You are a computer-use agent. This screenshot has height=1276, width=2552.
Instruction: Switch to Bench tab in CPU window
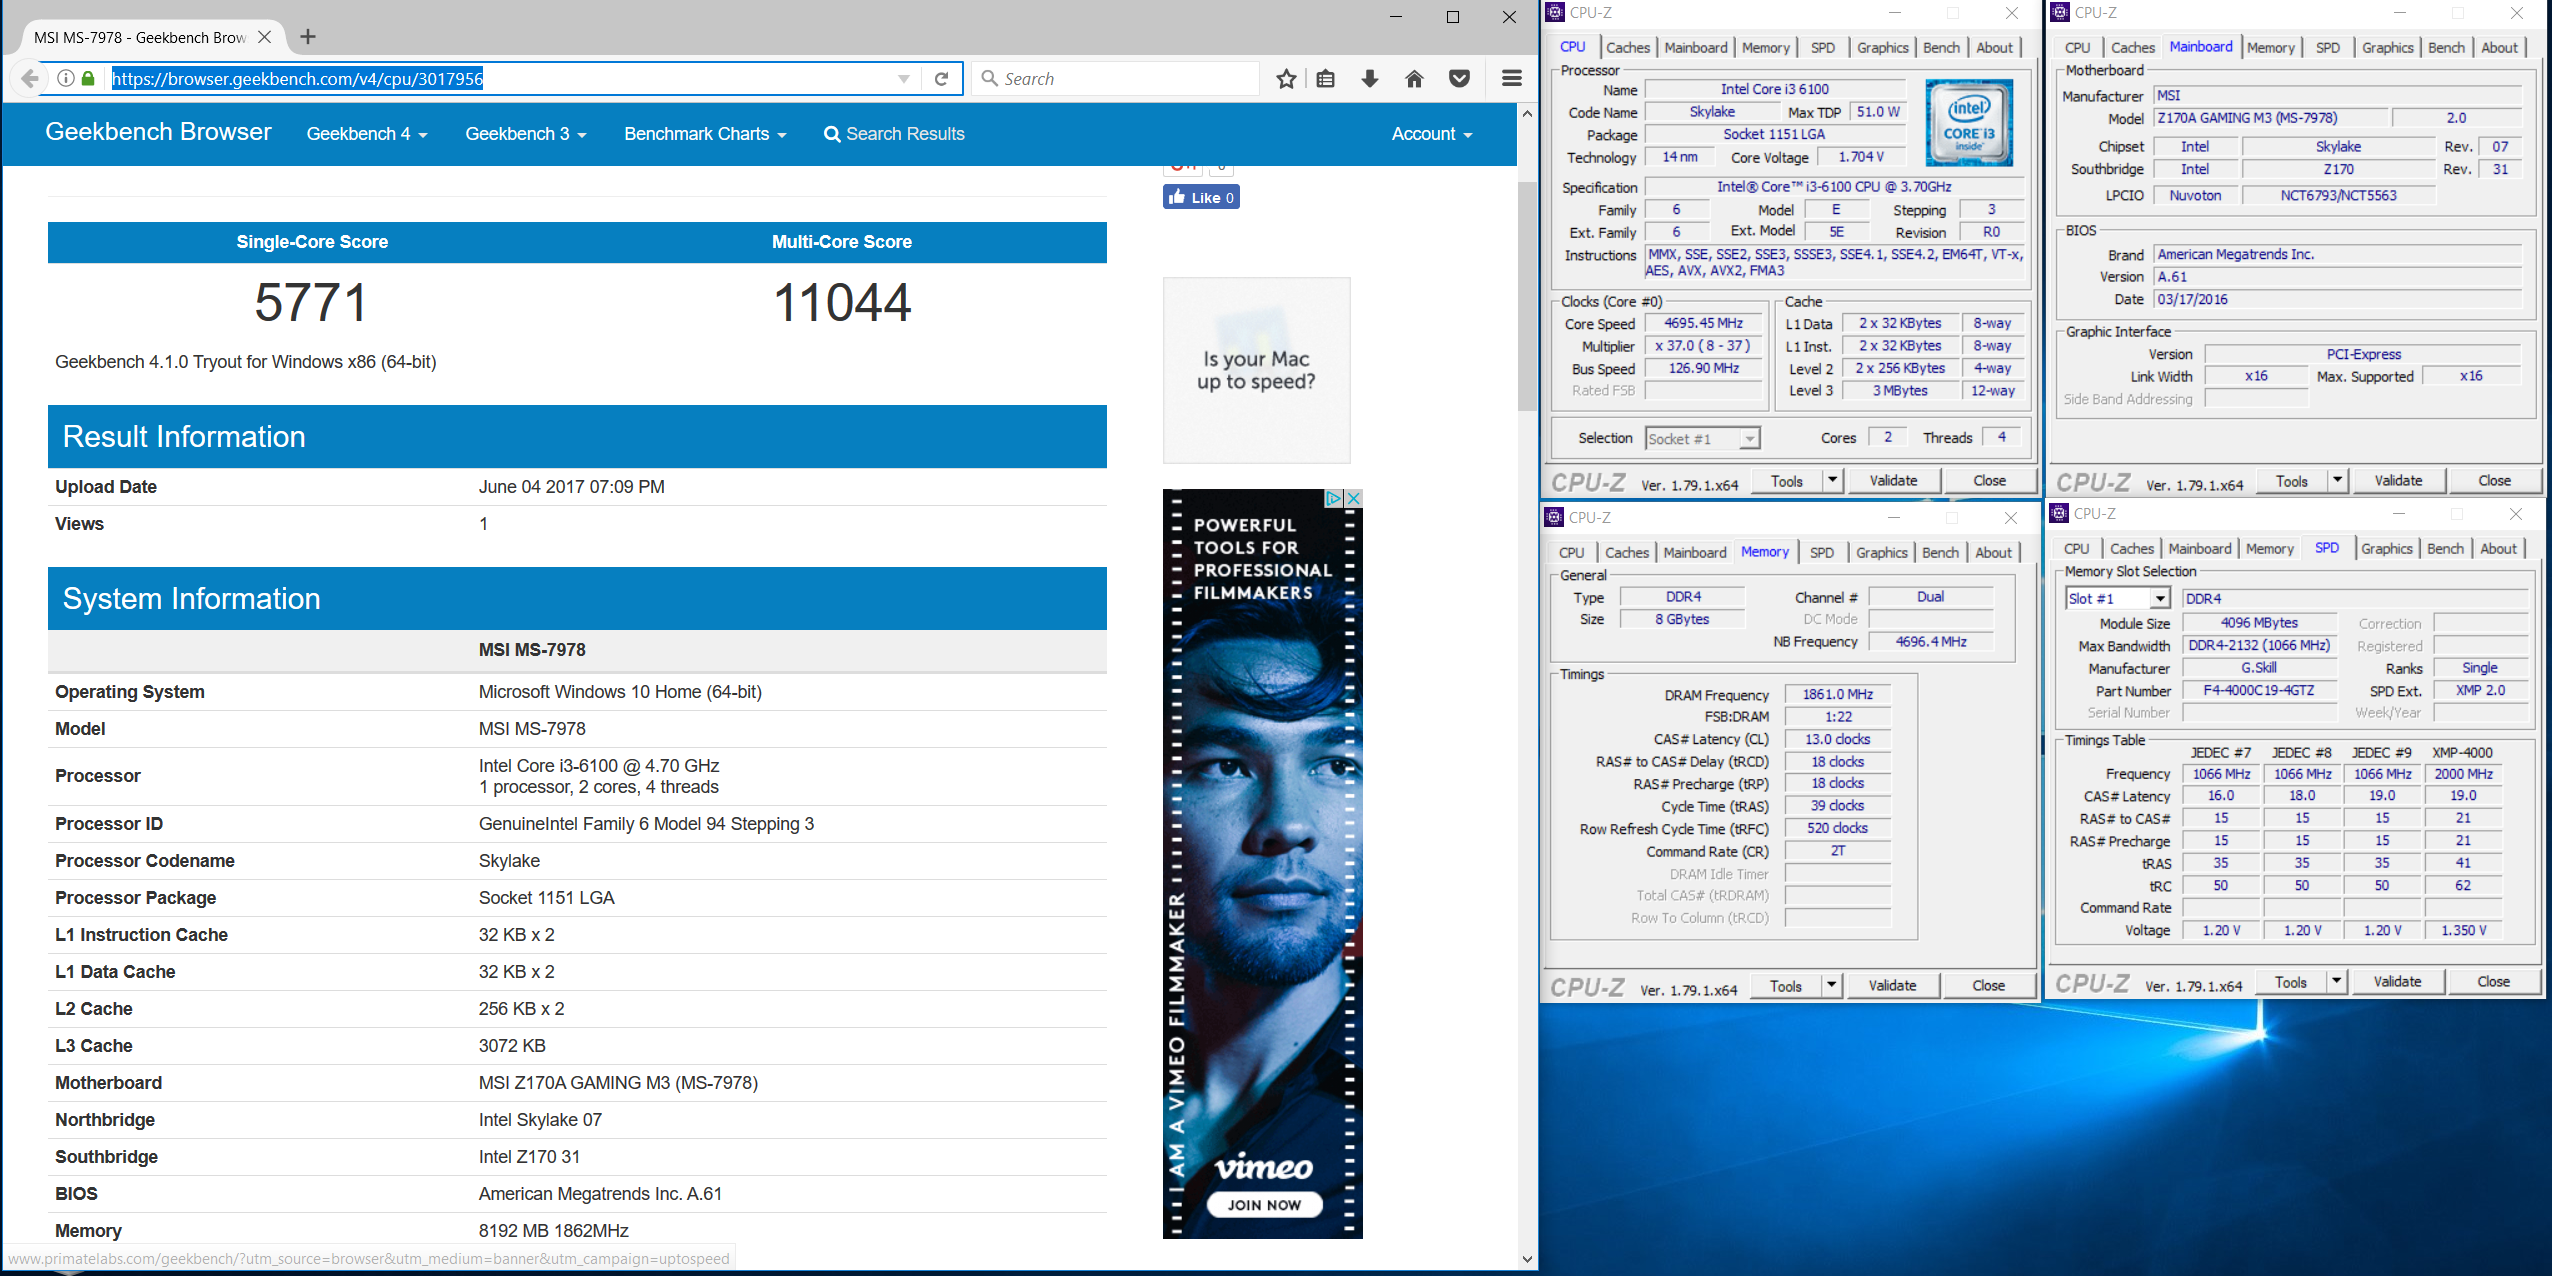[1941, 47]
